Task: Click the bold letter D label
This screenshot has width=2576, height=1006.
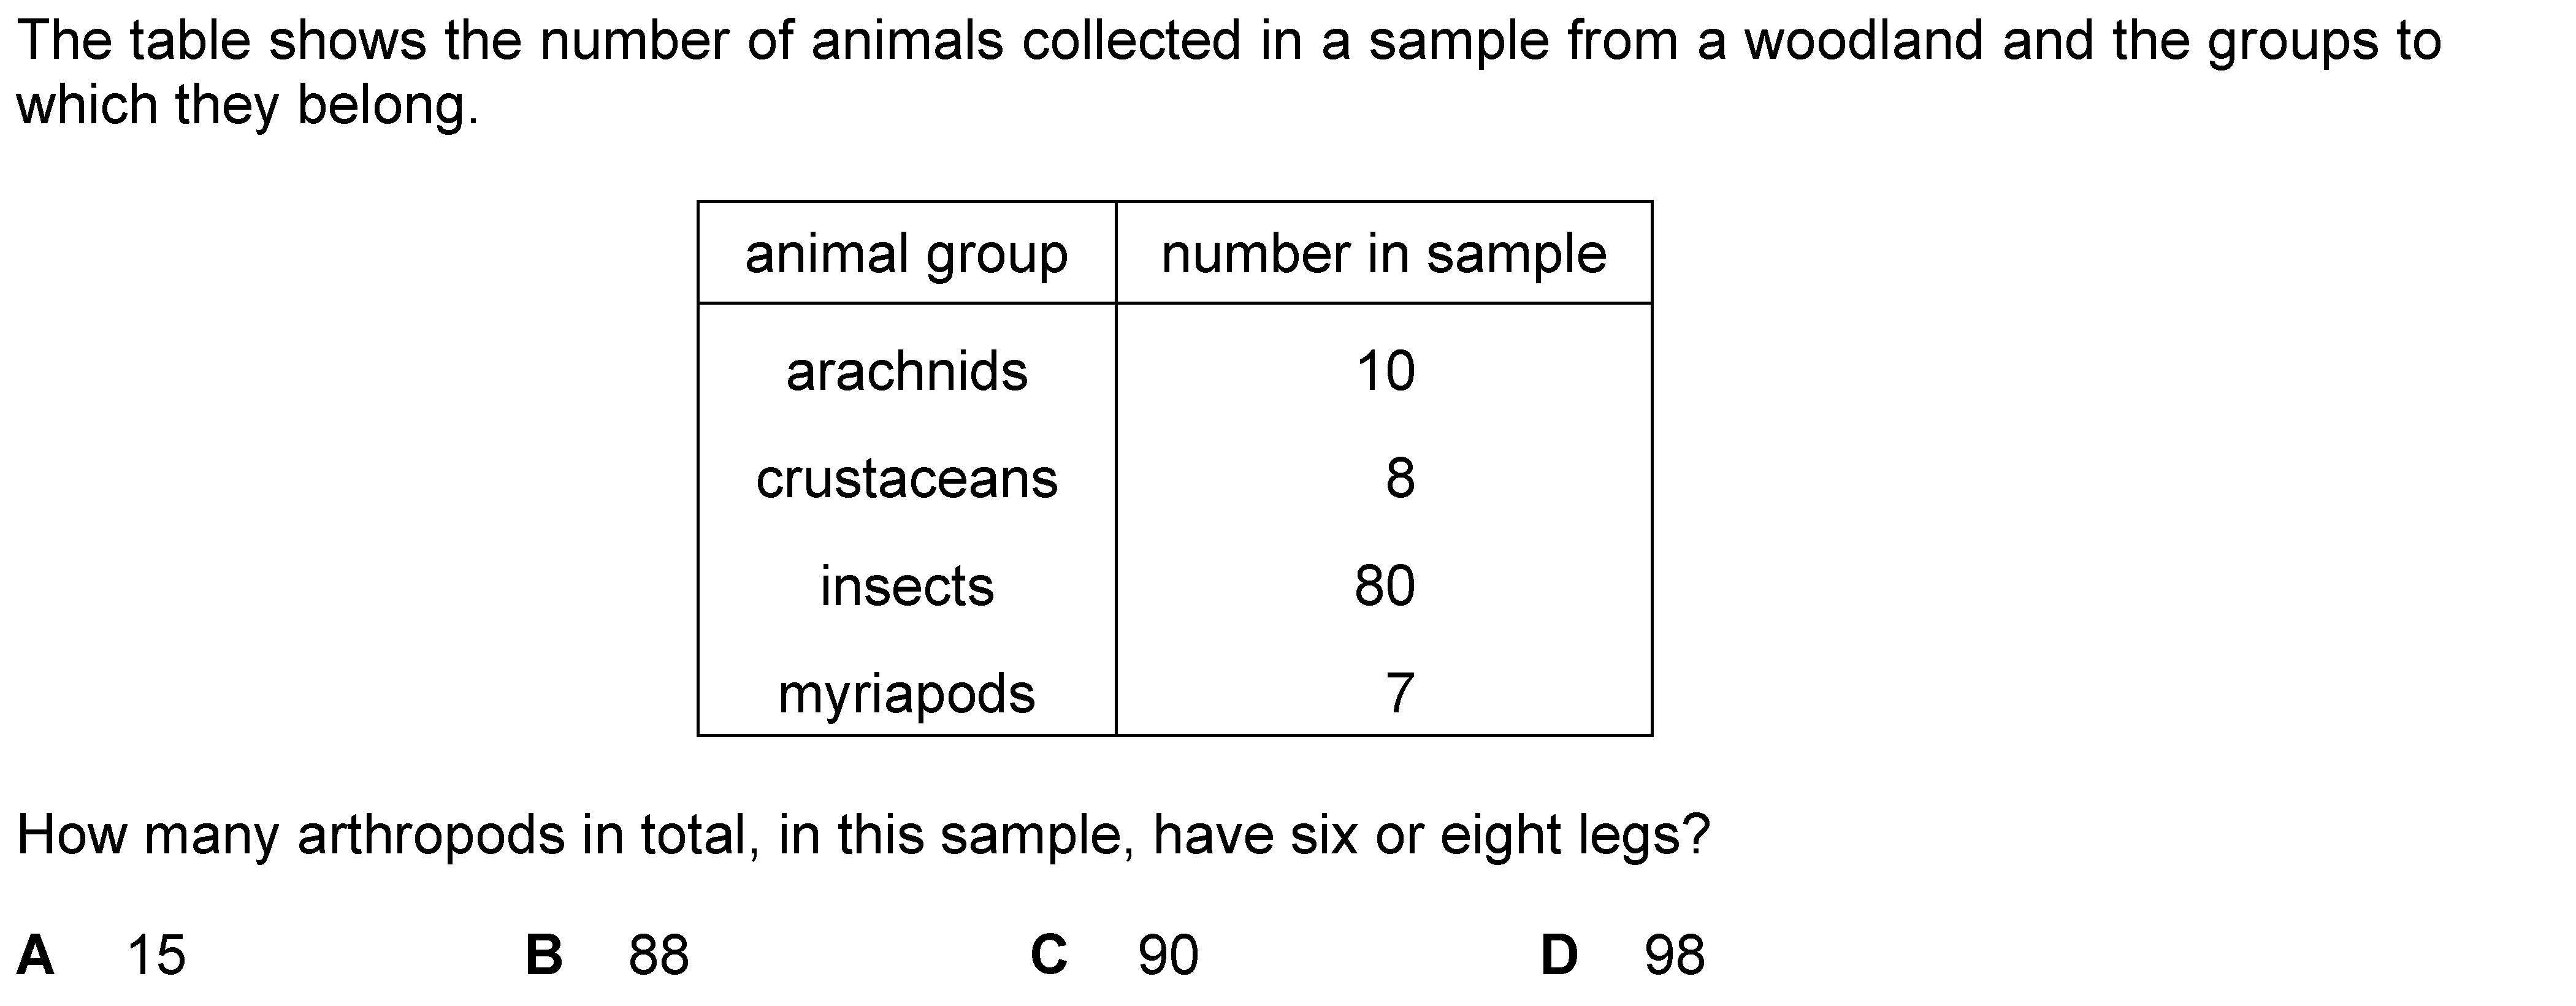Action: point(1559,955)
